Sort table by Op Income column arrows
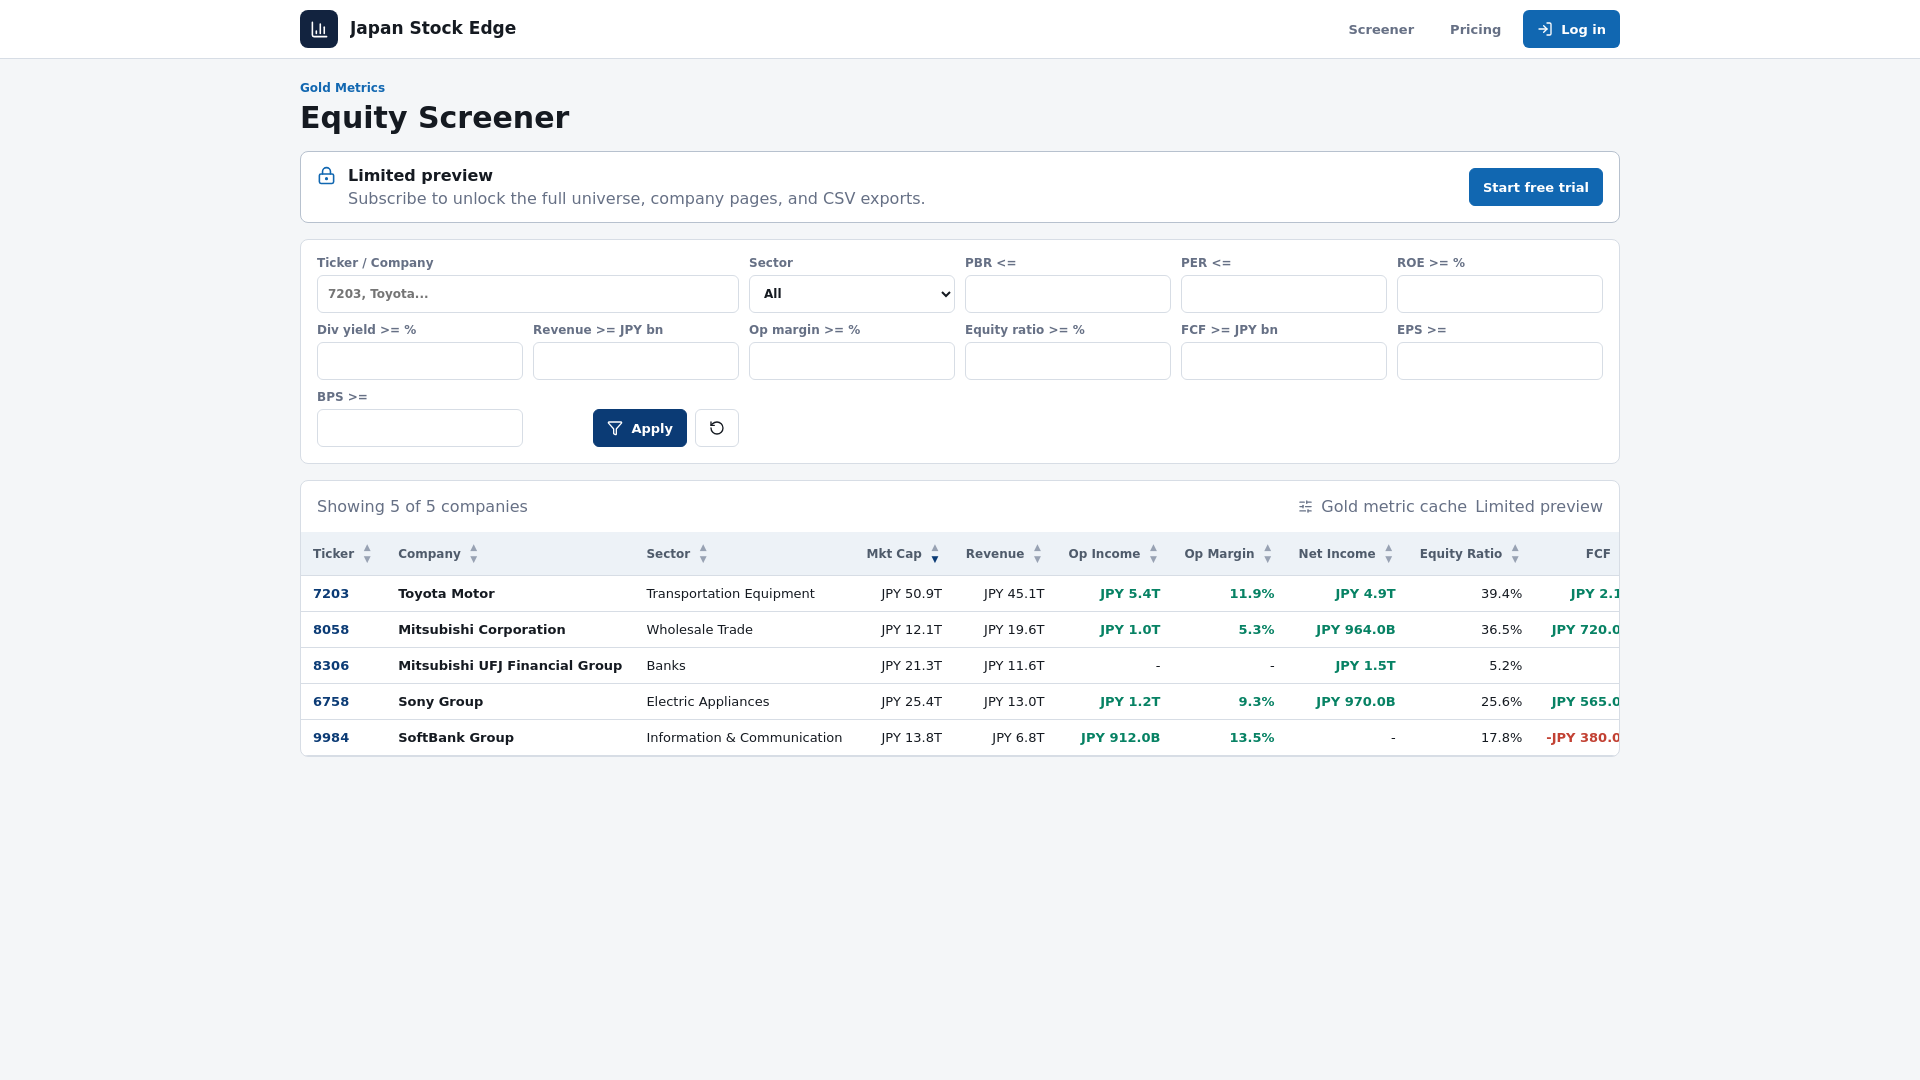 point(1153,554)
